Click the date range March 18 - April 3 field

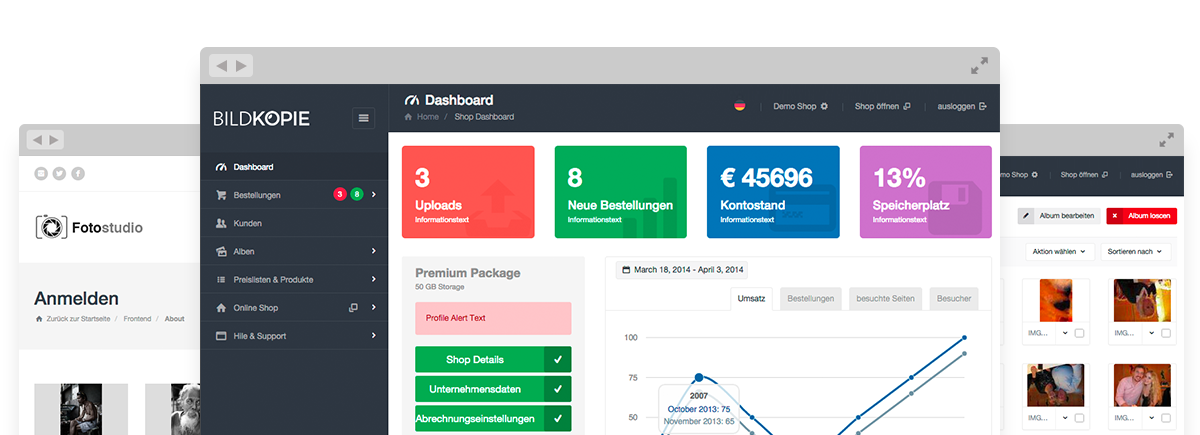(x=682, y=270)
